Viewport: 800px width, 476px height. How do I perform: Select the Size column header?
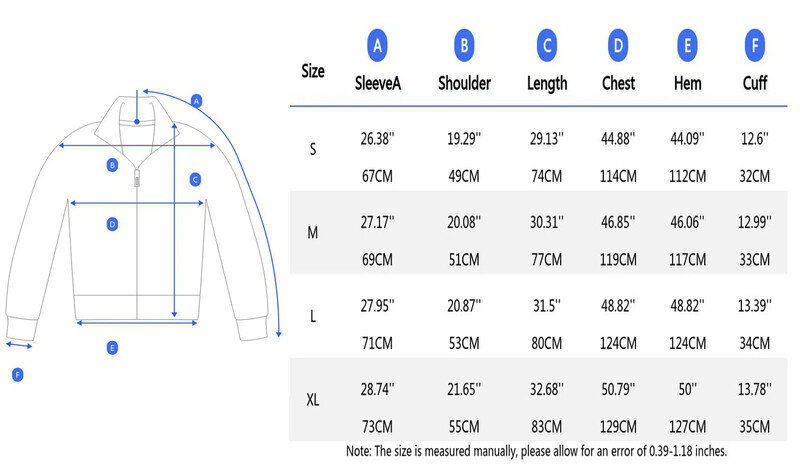(313, 71)
